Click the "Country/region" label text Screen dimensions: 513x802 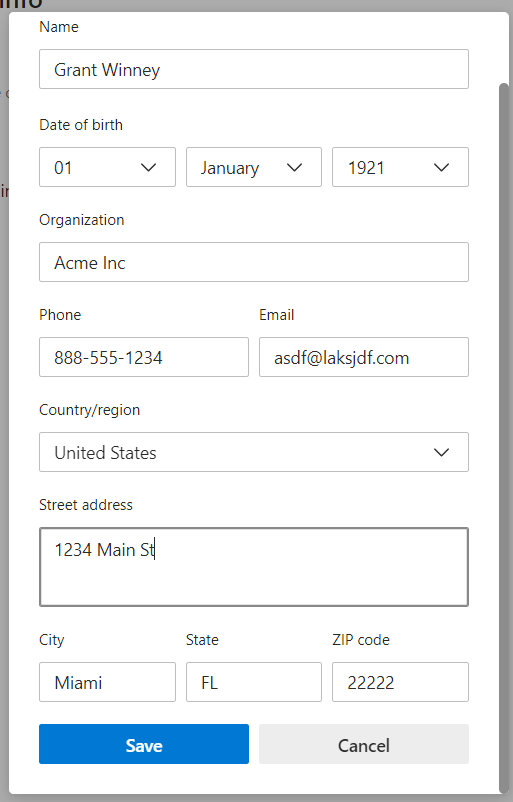tap(90, 410)
